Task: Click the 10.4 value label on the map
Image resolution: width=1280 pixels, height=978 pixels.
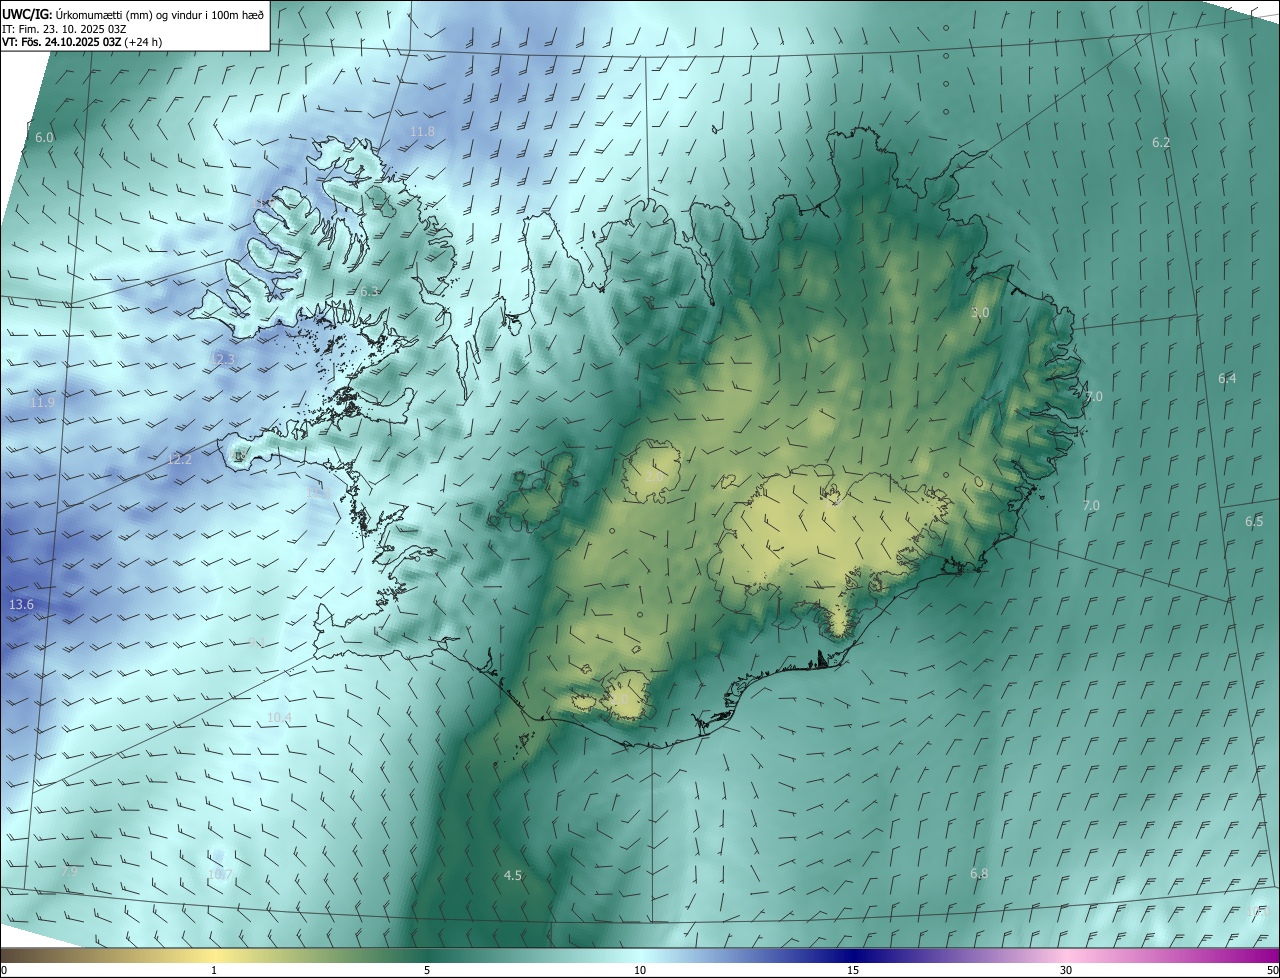Action: pyautogui.click(x=279, y=718)
